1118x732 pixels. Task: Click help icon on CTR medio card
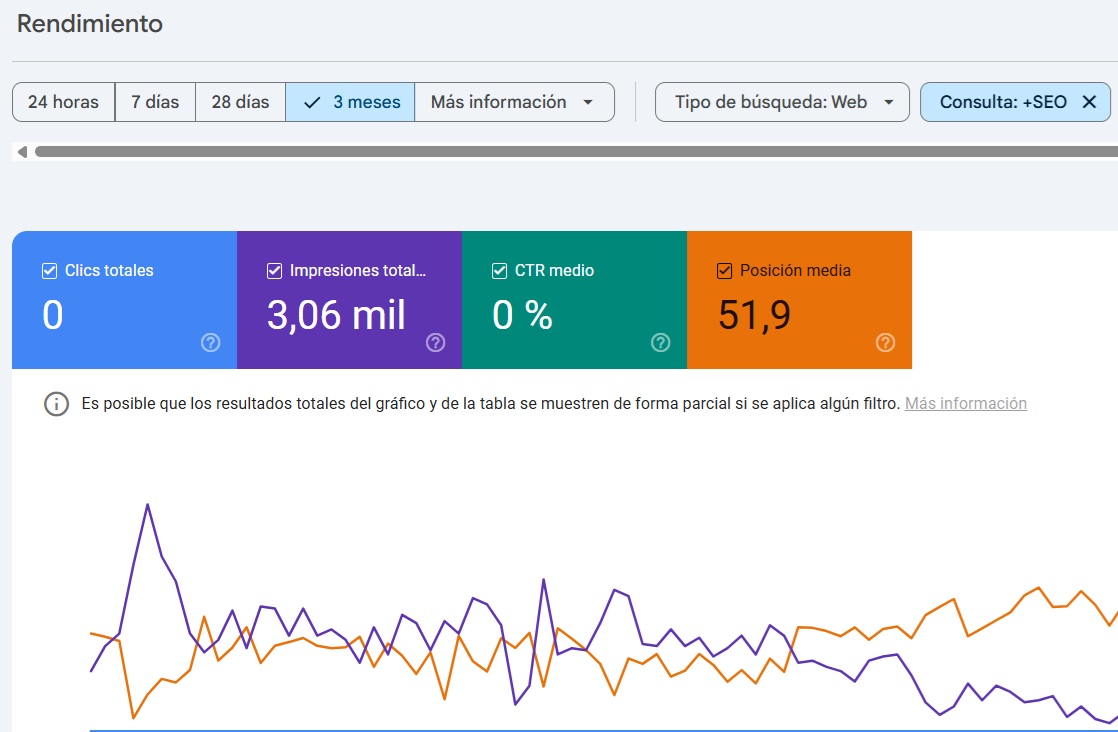[x=660, y=343]
